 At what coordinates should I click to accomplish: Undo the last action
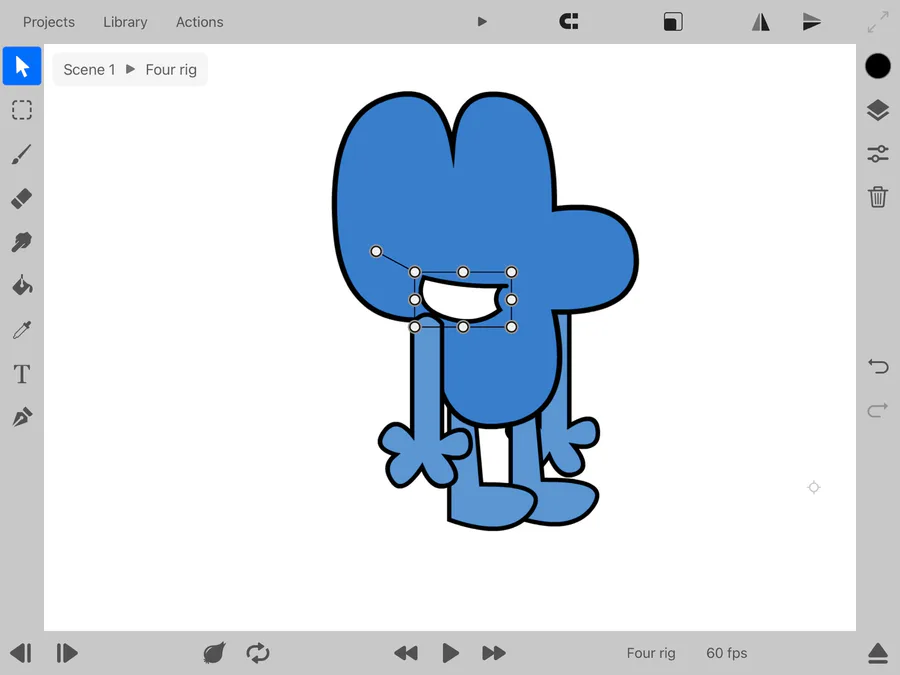coord(878,366)
